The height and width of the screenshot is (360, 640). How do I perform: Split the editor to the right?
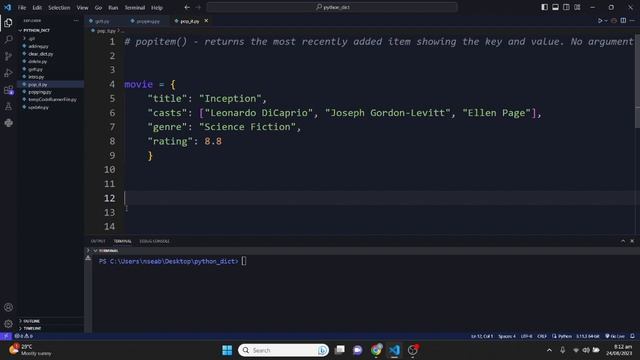tap(623, 21)
